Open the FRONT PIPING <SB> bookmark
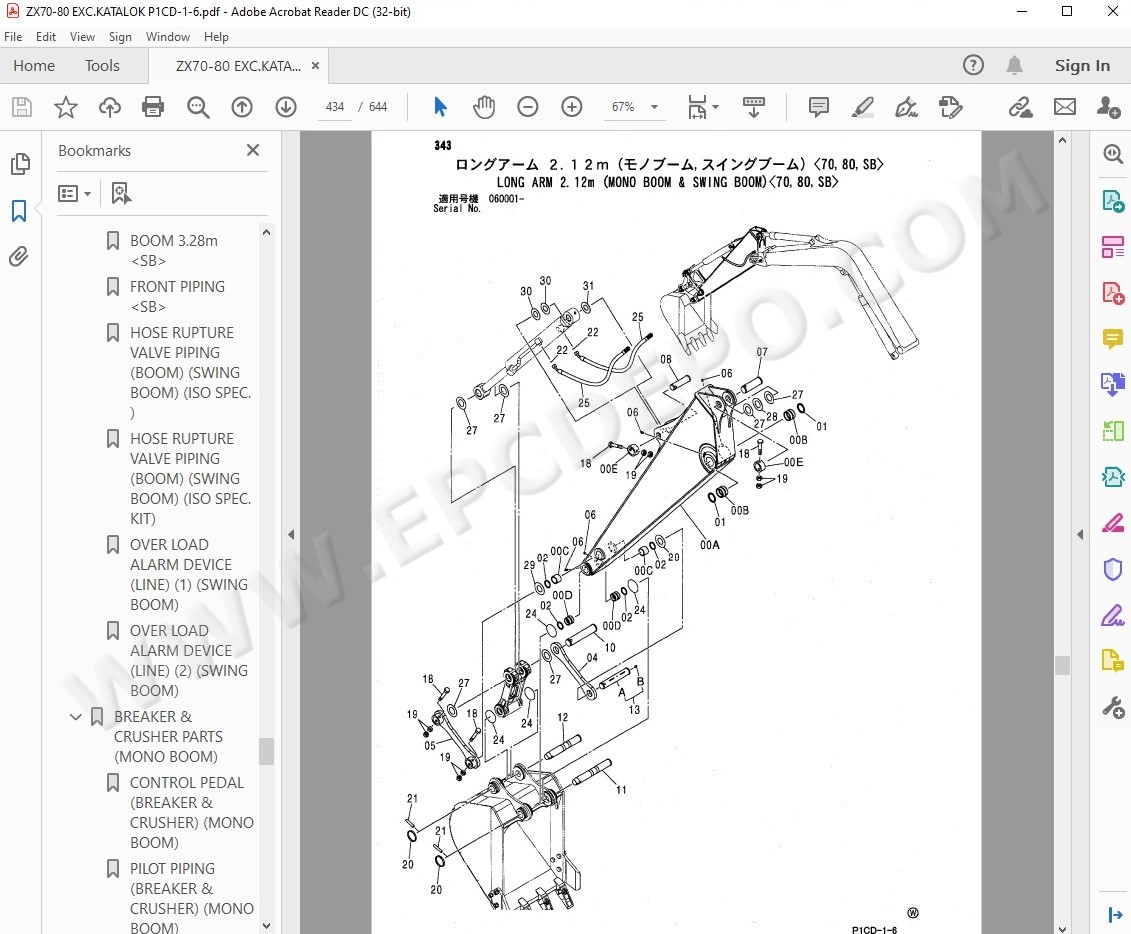The image size is (1131, 934). (177, 296)
